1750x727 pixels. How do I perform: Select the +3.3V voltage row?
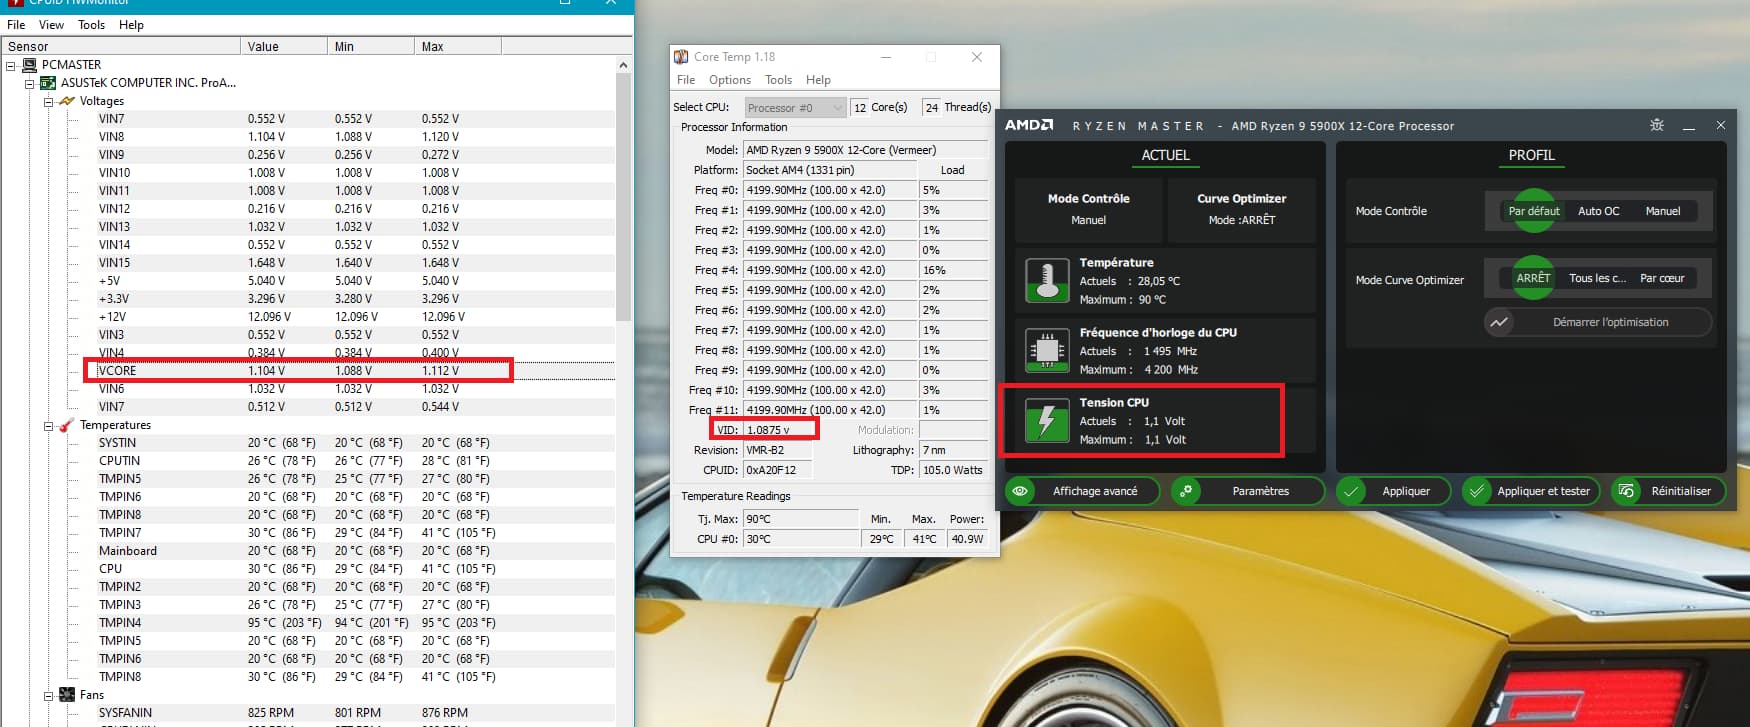tap(355, 299)
